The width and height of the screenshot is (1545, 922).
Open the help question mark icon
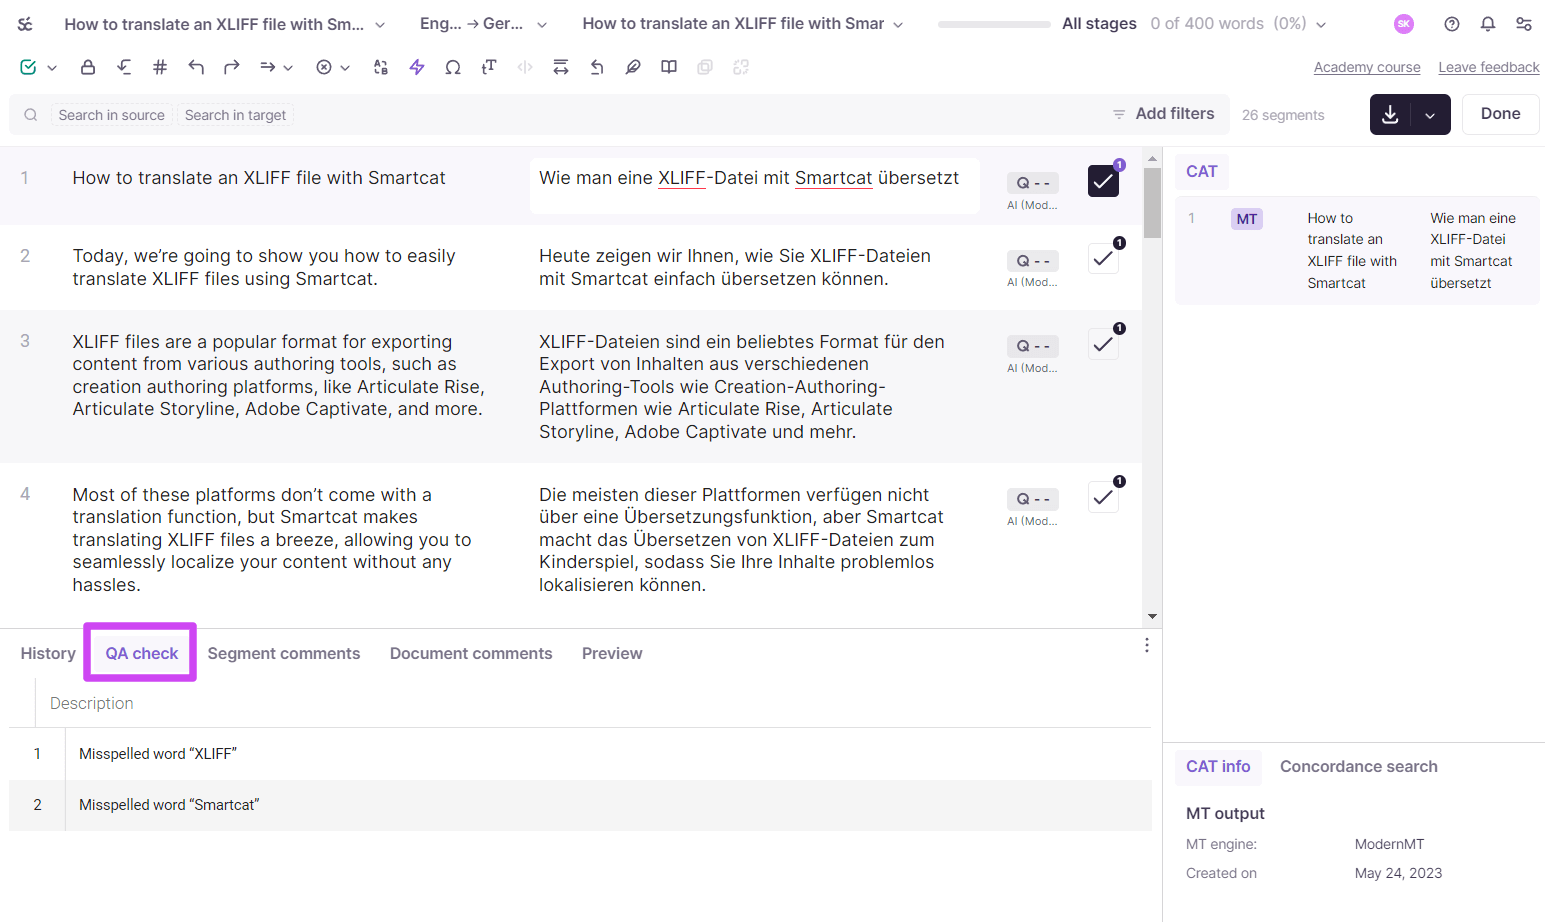[1452, 24]
